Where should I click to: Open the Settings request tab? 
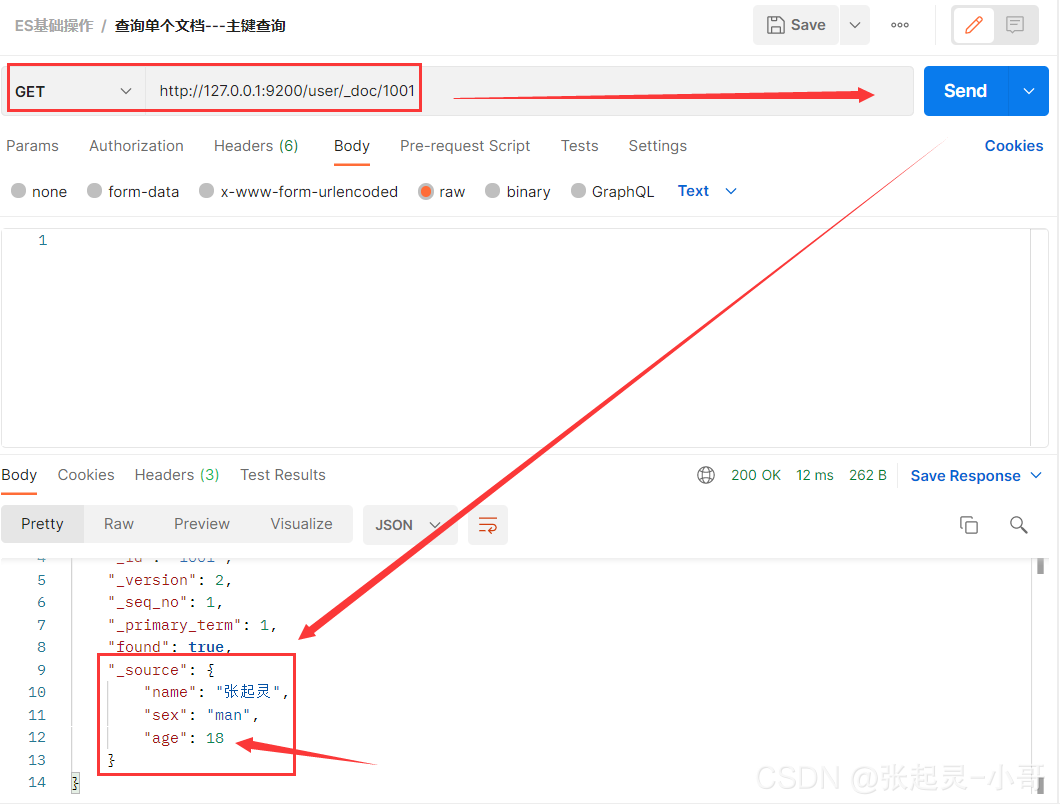point(658,146)
